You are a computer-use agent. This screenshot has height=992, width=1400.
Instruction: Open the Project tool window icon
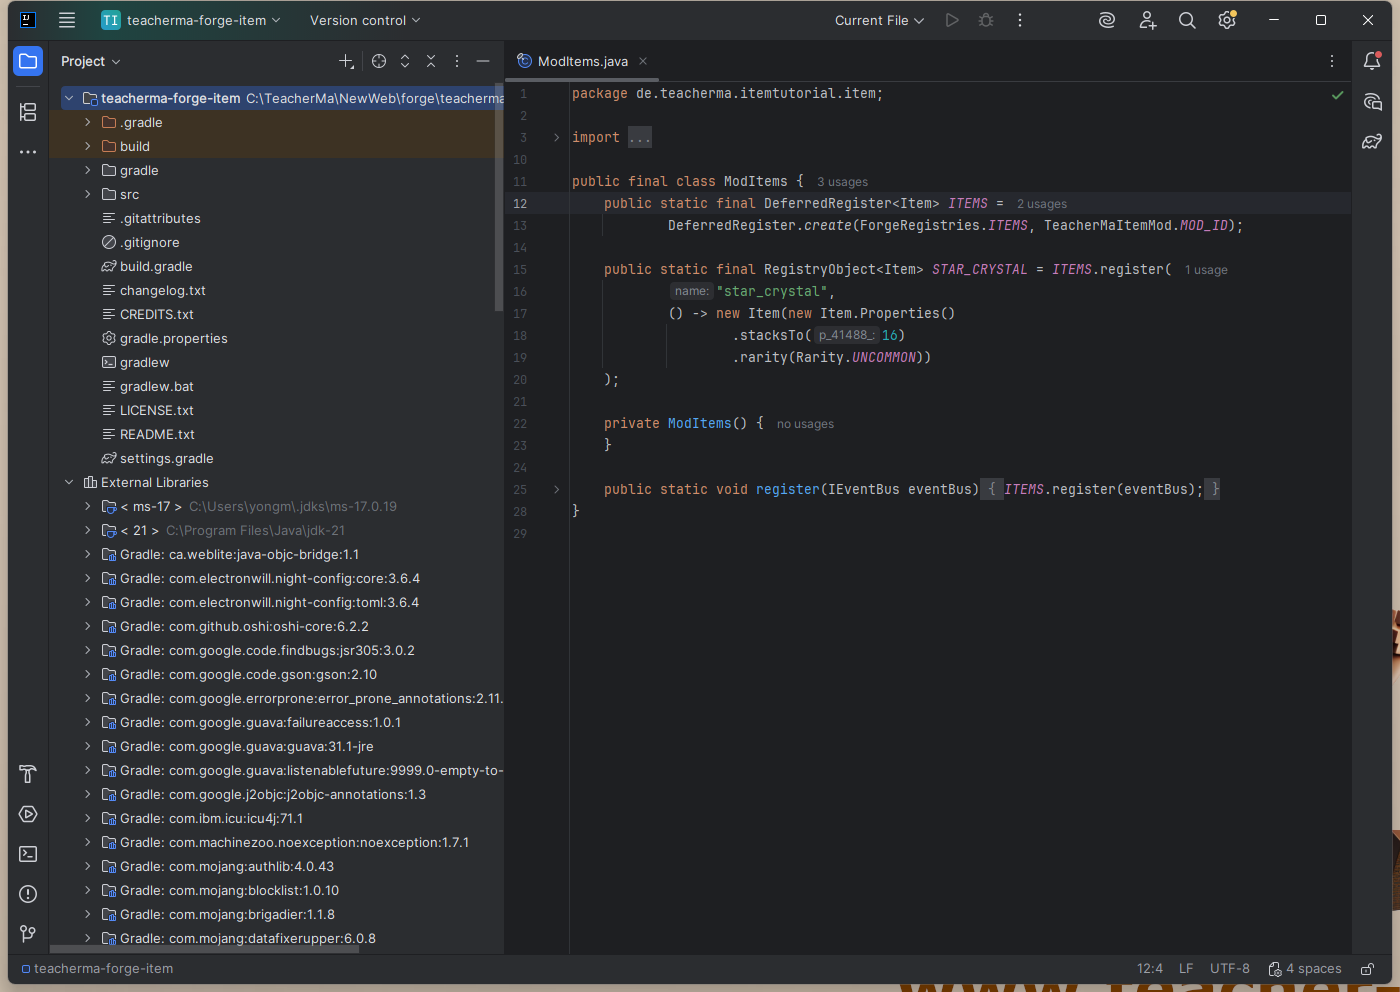[x=28, y=61]
